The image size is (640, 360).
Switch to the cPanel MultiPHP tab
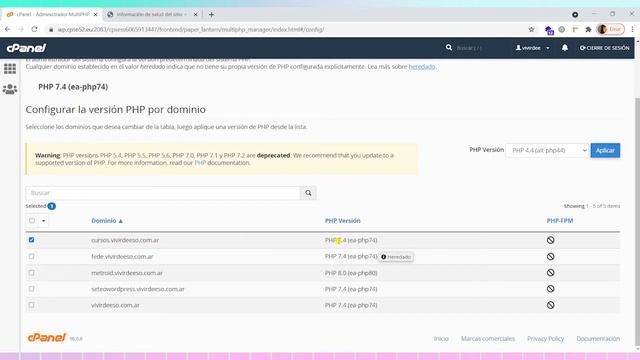(x=52, y=14)
